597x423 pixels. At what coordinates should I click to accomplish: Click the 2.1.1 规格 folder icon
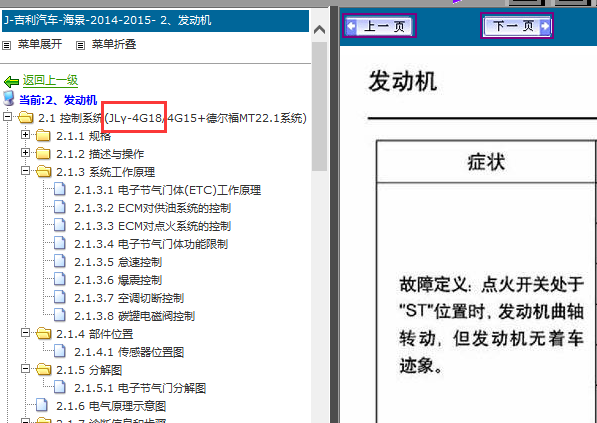[43, 135]
